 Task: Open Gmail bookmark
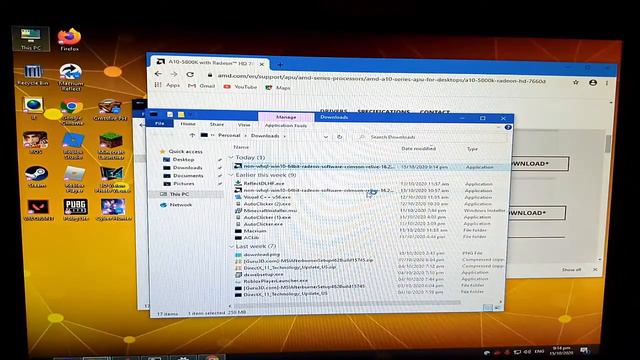coord(201,86)
